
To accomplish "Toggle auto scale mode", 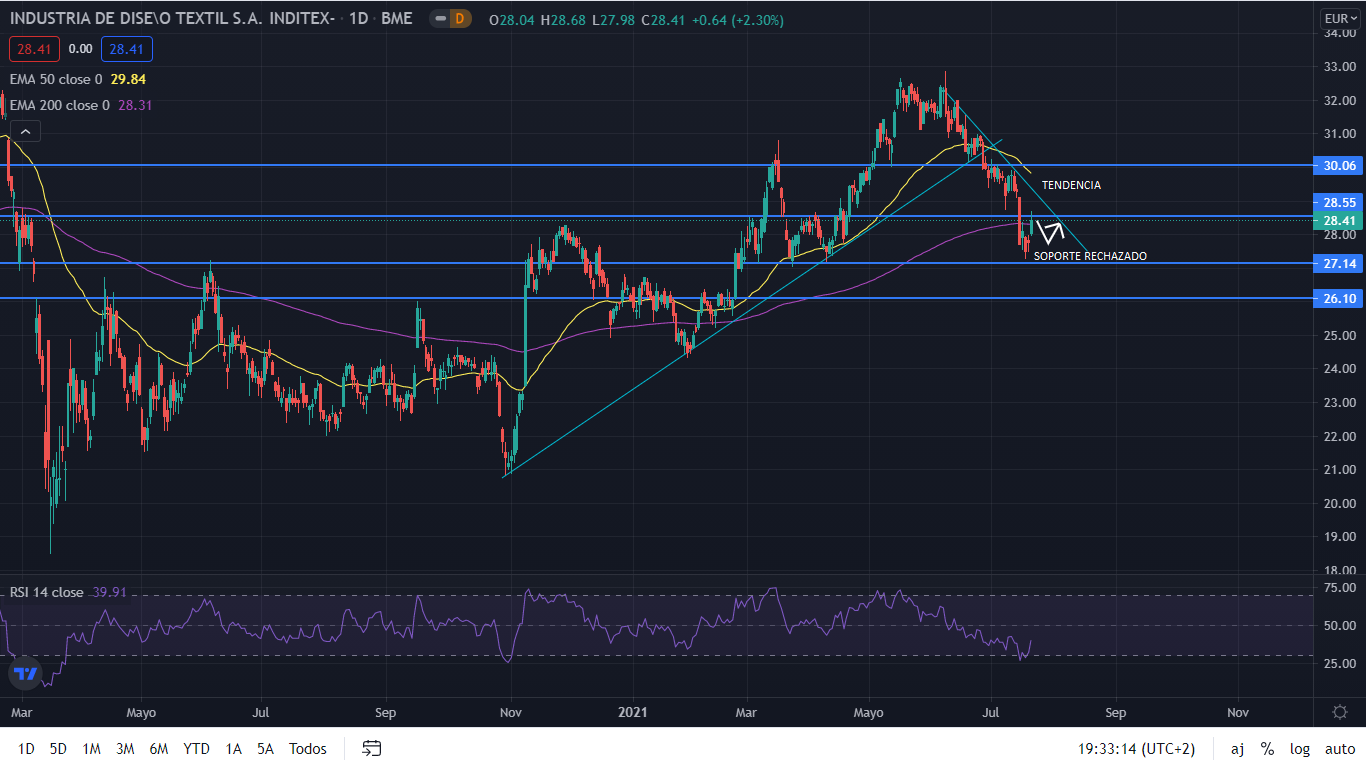I will (x=1340, y=749).
